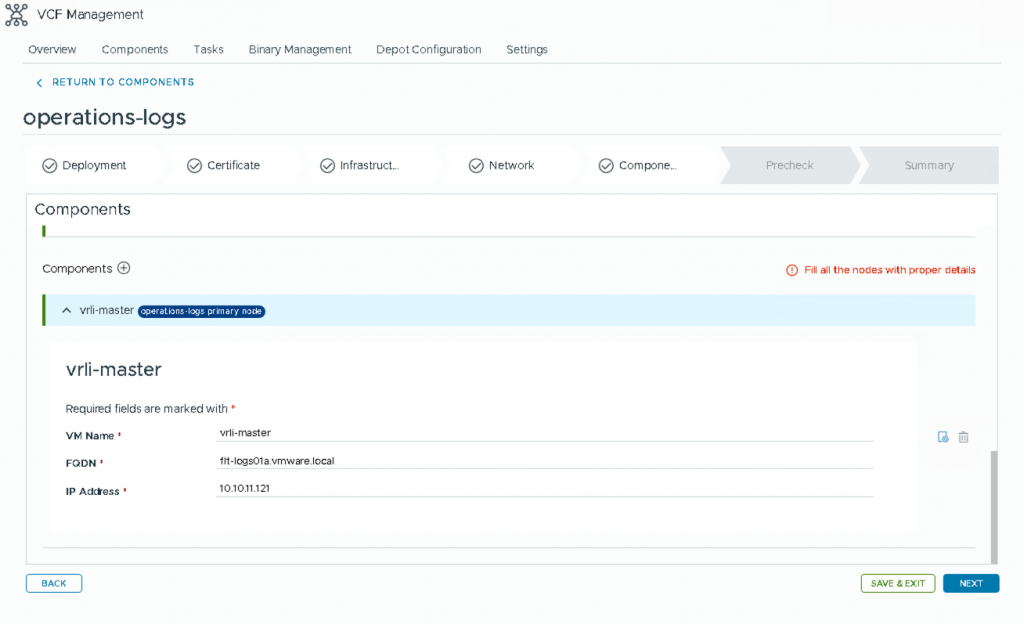
Task: Click the VCF Management logo icon
Action: (x=16, y=15)
